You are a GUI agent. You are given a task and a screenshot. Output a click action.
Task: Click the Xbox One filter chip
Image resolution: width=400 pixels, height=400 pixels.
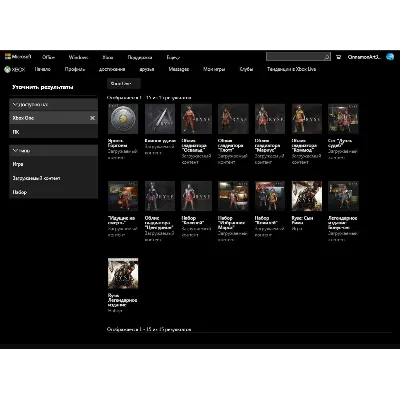[124, 84]
